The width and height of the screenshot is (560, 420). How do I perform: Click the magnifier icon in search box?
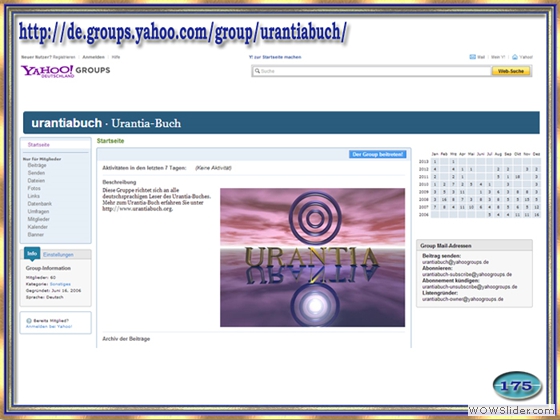pos(257,71)
